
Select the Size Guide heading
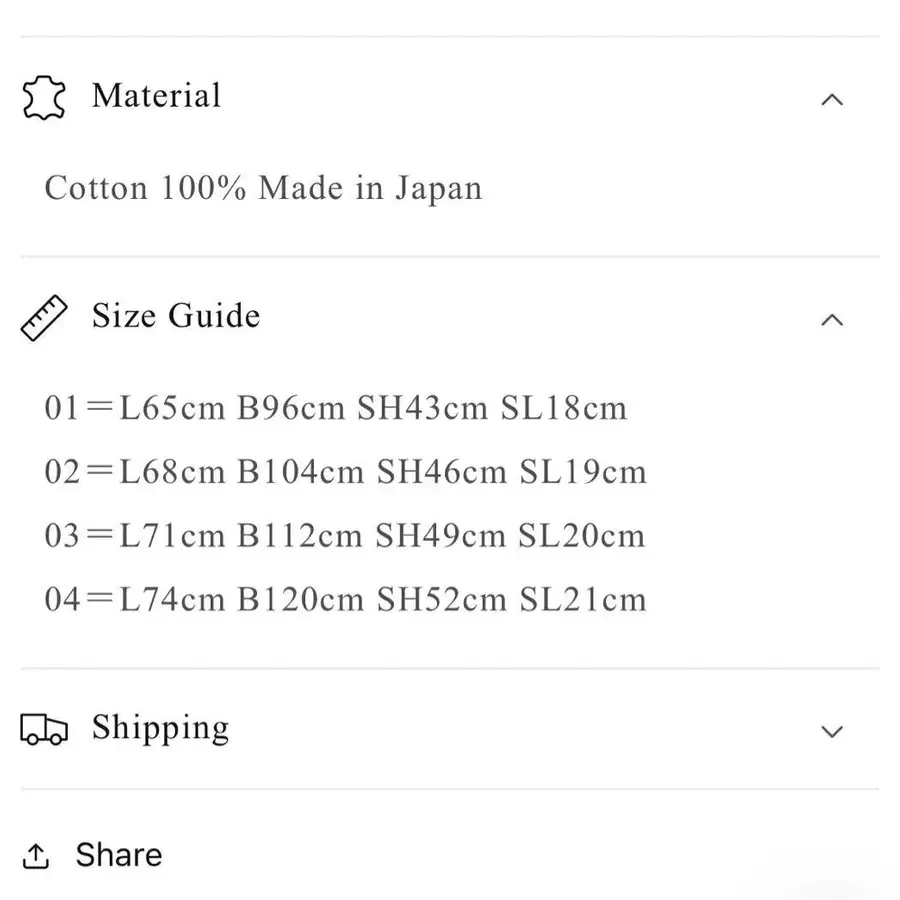point(176,315)
